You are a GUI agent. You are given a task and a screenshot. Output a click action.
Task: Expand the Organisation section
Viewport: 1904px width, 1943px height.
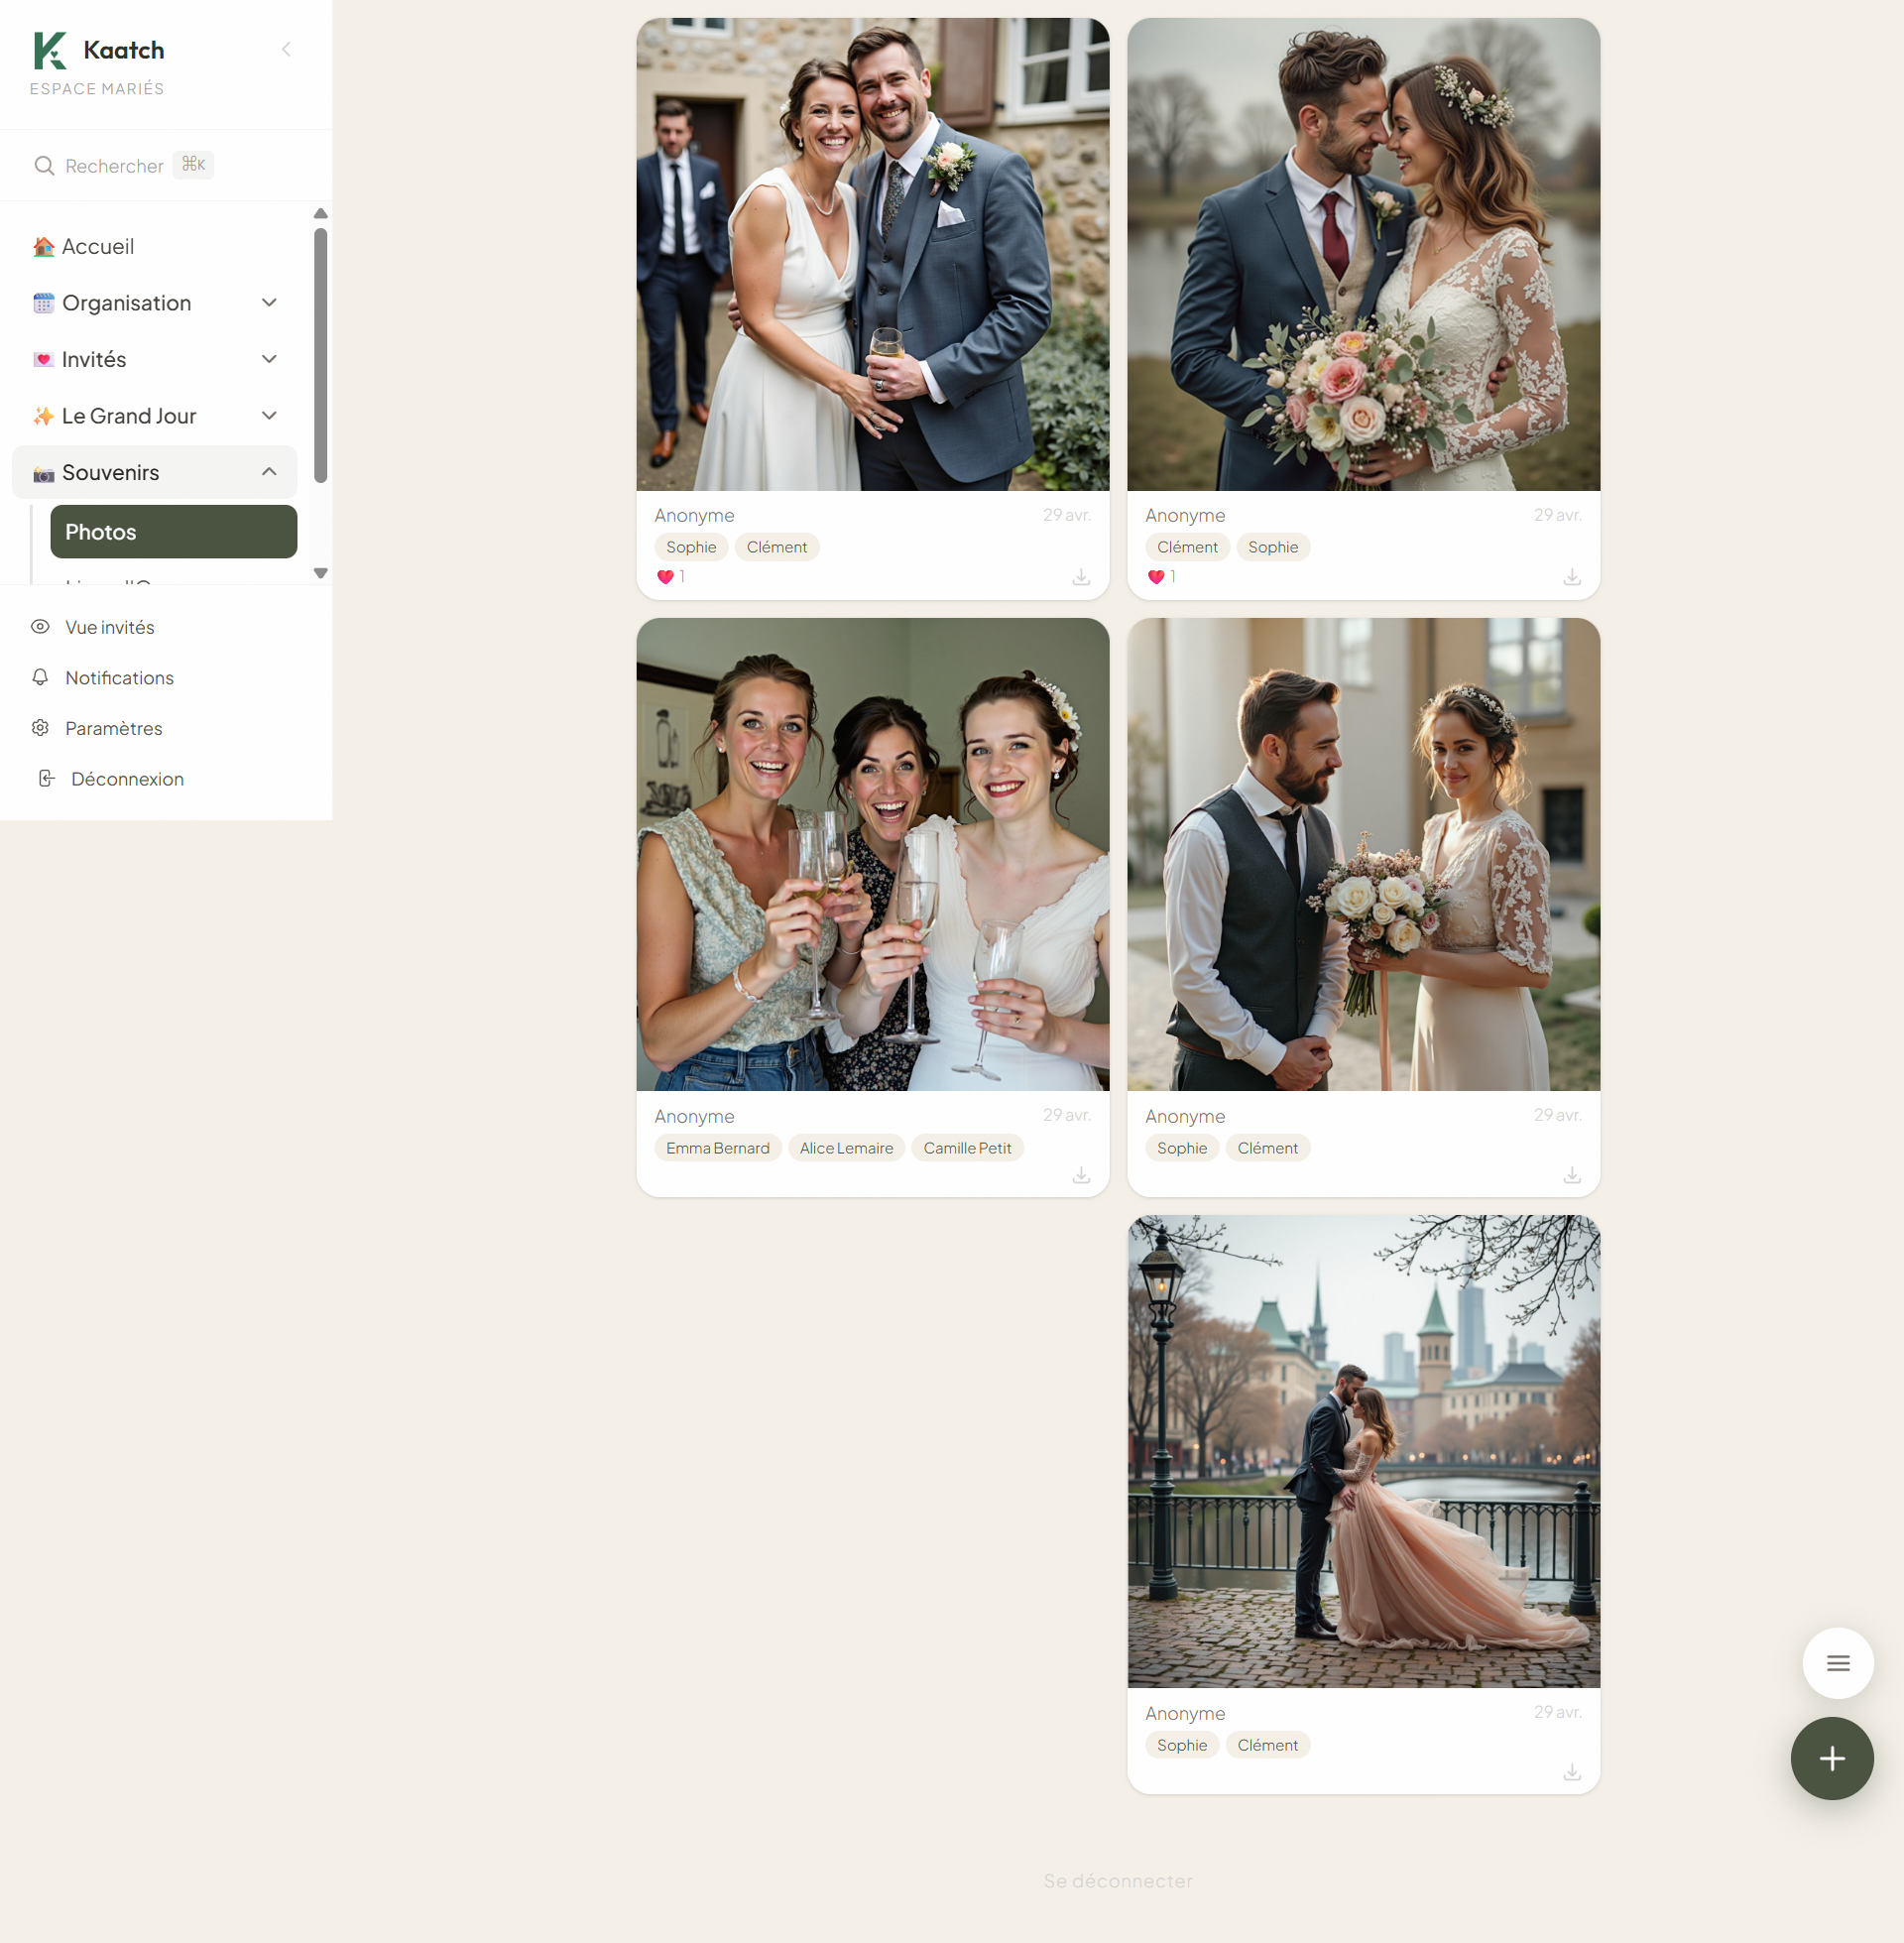coord(269,303)
